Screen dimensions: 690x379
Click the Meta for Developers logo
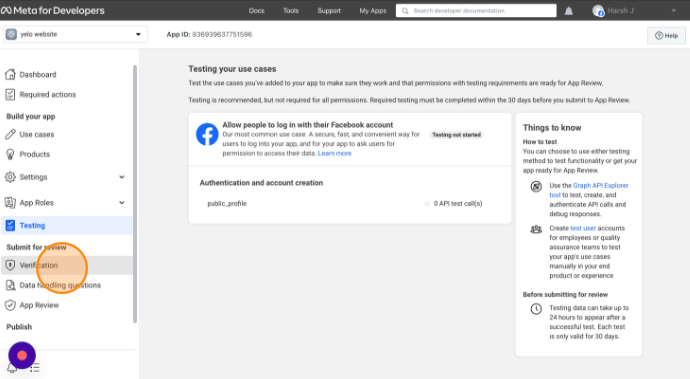(x=53, y=11)
